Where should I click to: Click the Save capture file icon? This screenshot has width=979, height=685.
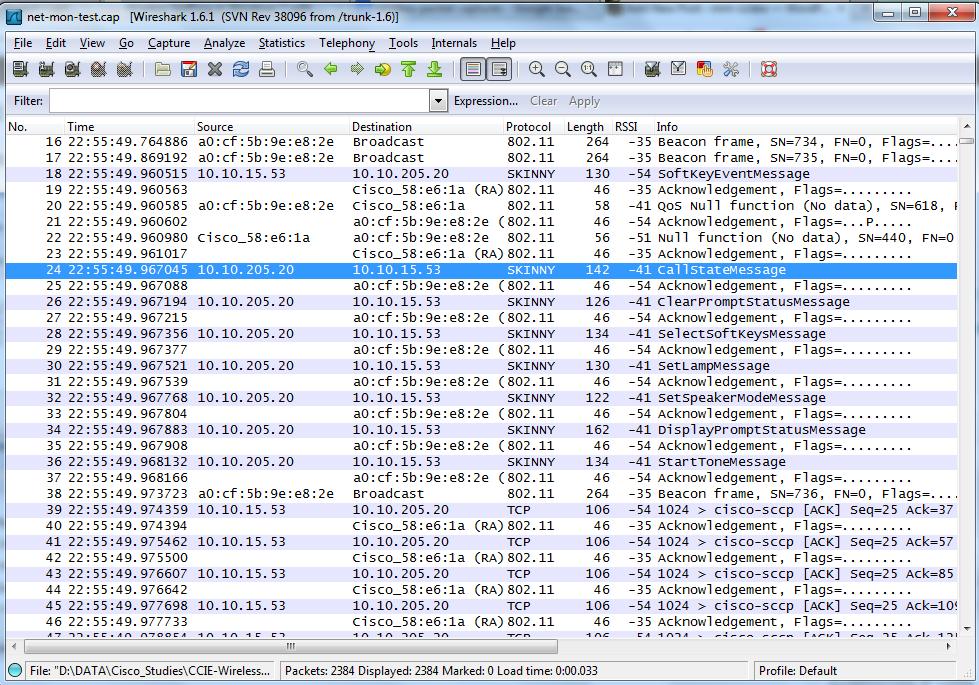pyautogui.click(x=188, y=69)
